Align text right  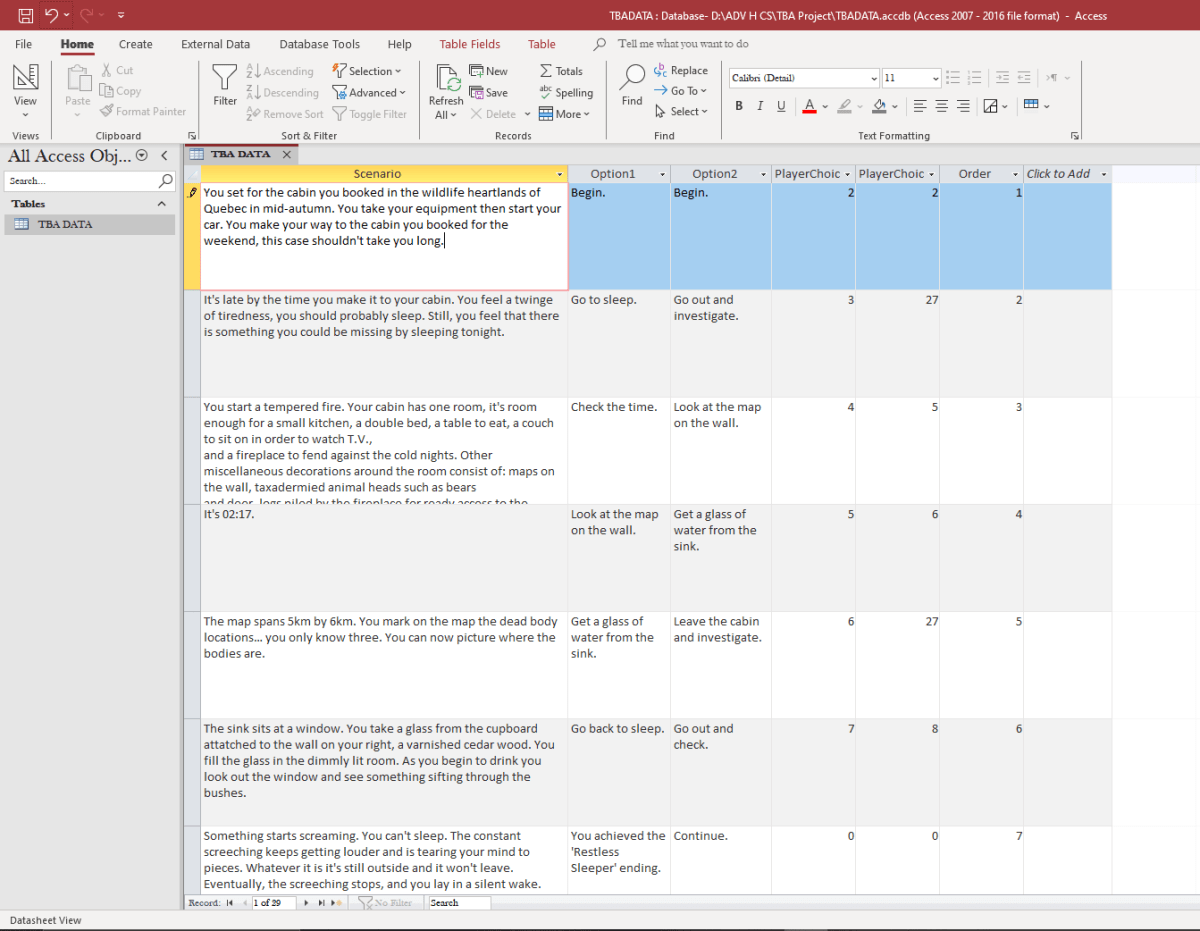tap(963, 106)
